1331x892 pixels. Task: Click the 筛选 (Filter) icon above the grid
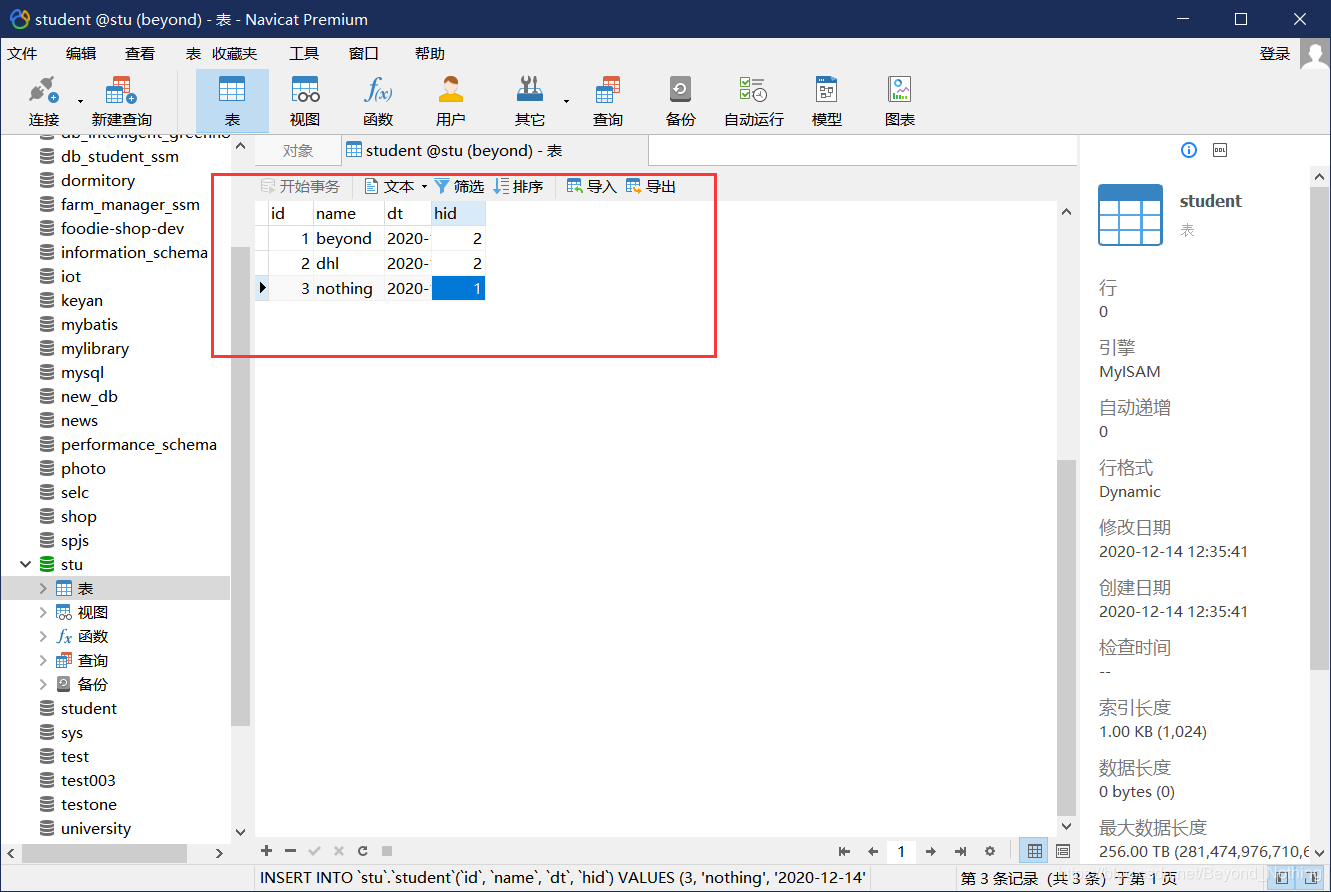pos(458,185)
